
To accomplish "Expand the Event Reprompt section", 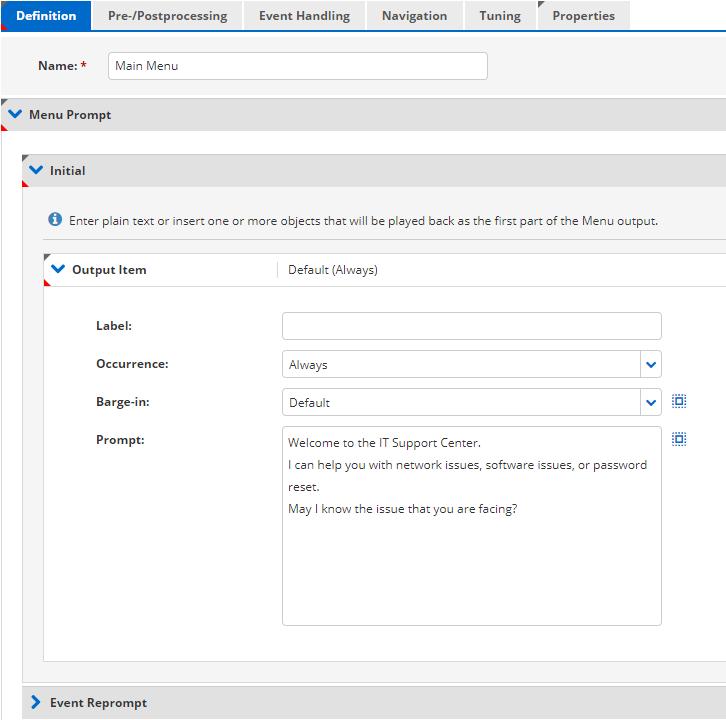I will pos(37,703).
